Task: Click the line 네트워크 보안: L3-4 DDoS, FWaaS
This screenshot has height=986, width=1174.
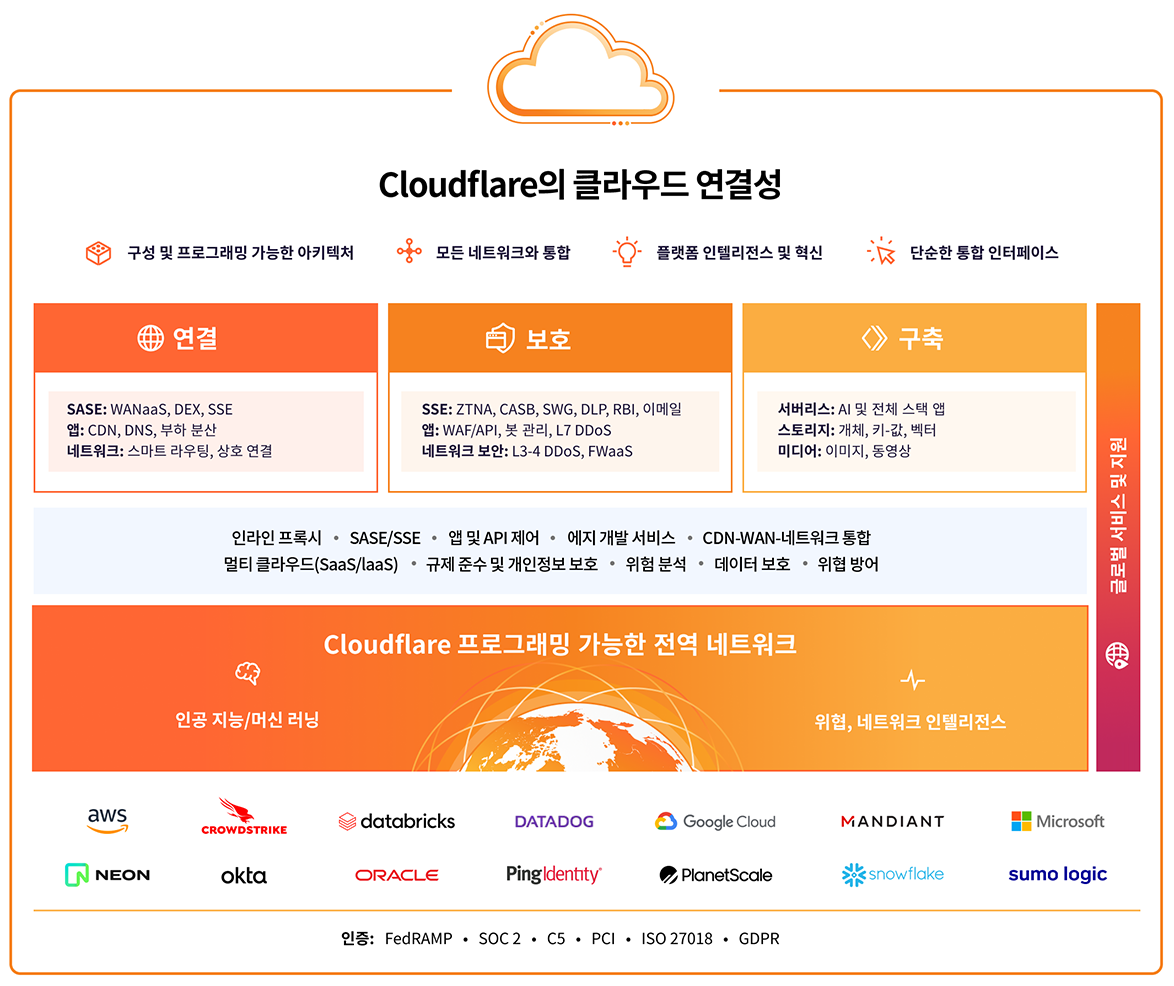Action: click(527, 451)
